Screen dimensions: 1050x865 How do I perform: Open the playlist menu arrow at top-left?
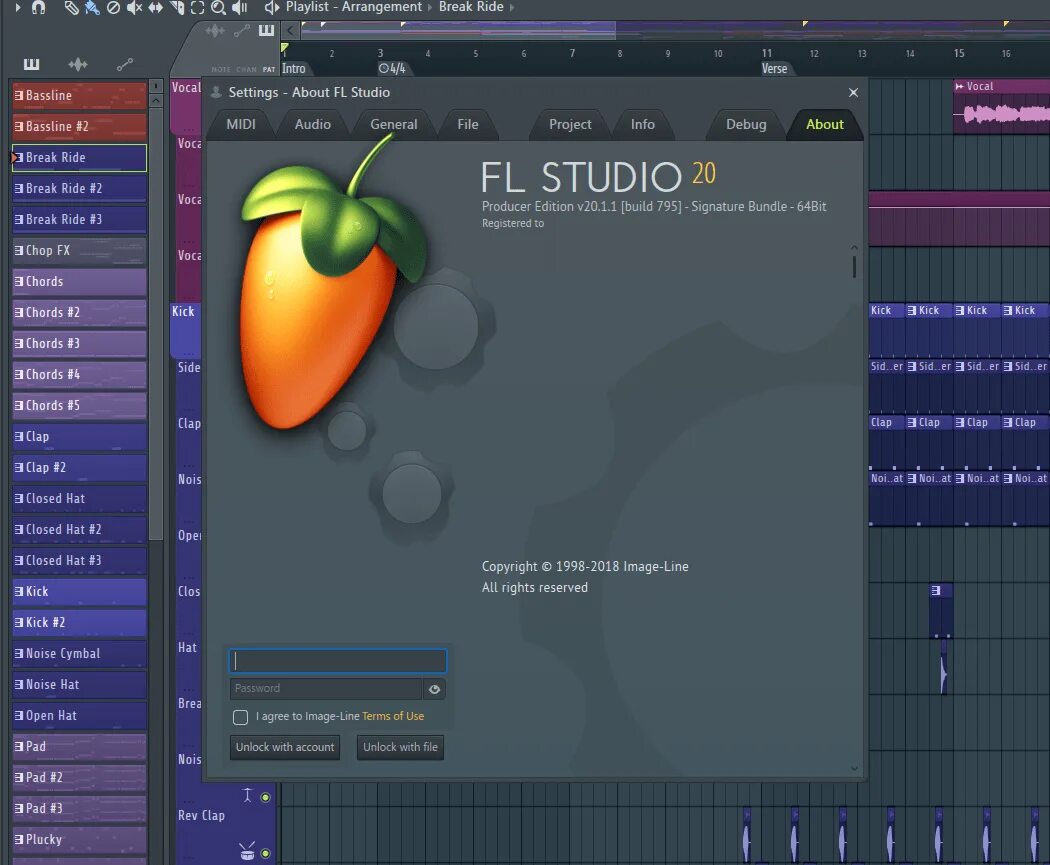pyautogui.click(x=18, y=7)
